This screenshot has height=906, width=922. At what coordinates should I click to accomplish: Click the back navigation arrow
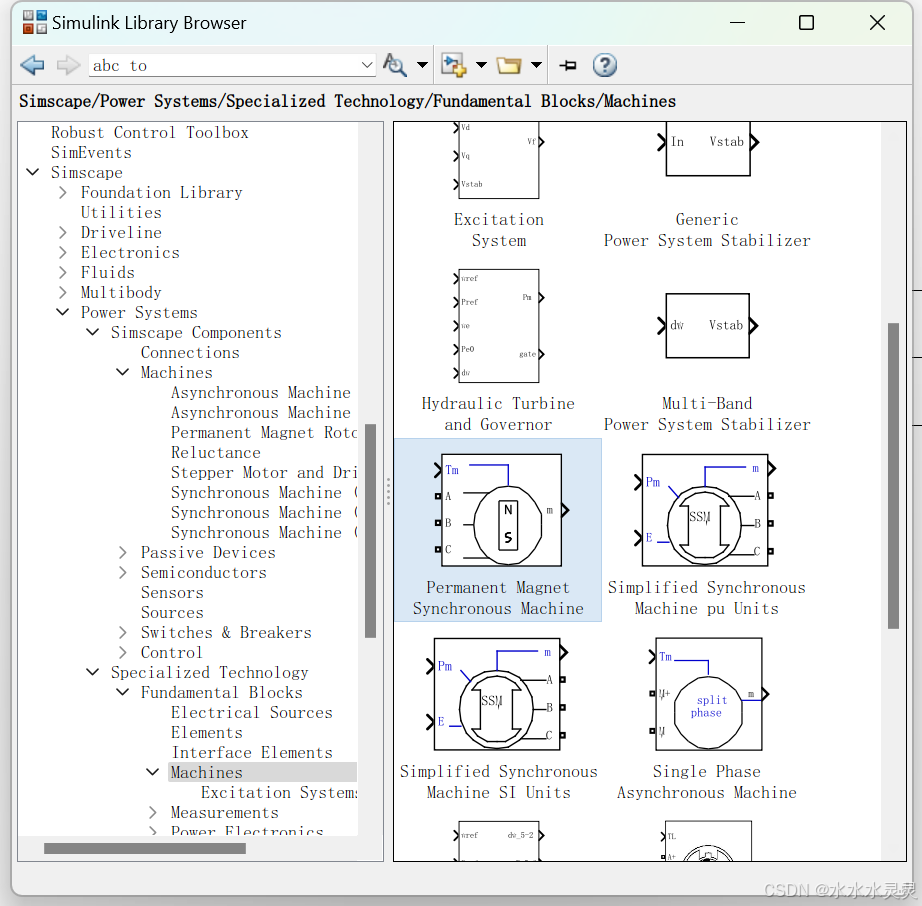click(x=32, y=65)
